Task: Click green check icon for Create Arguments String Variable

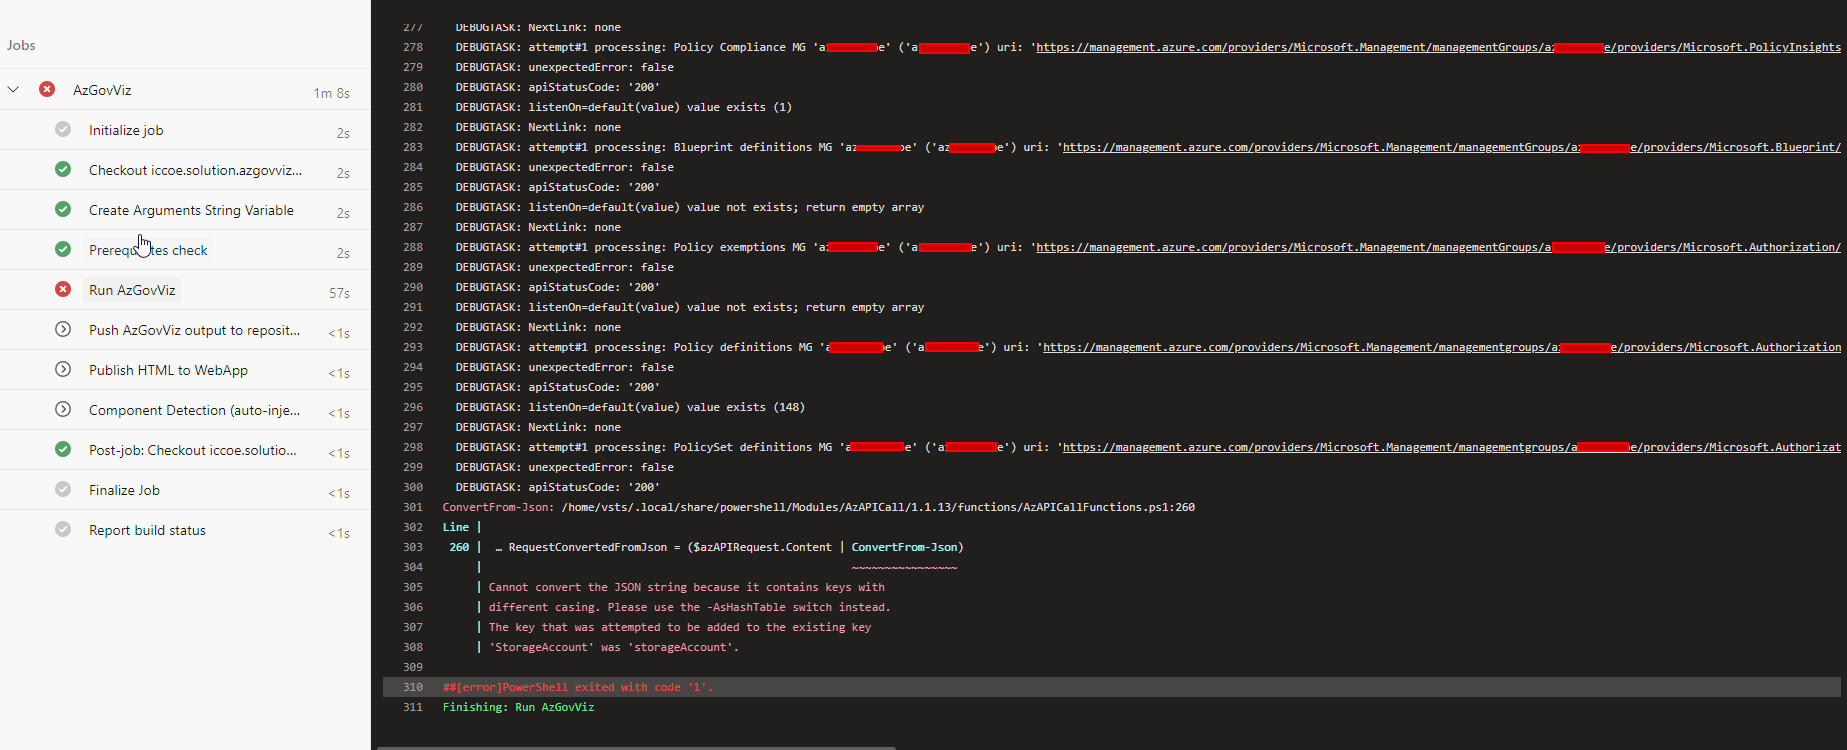Action: [63, 209]
